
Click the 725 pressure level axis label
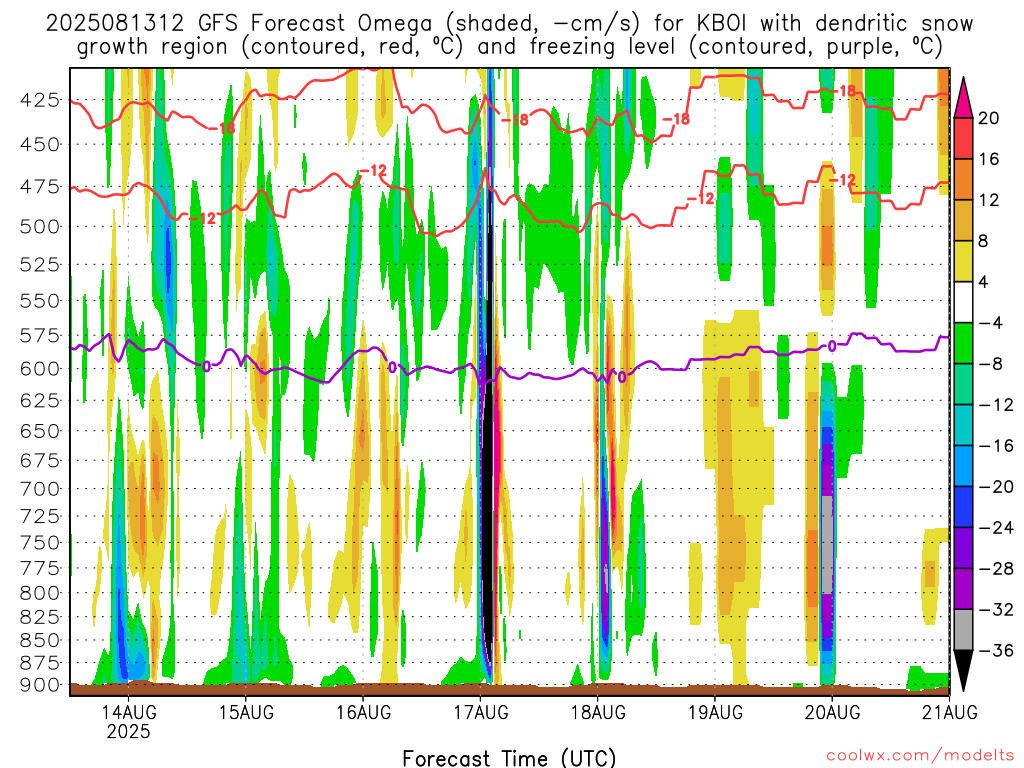pyautogui.click(x=40, y=516)
